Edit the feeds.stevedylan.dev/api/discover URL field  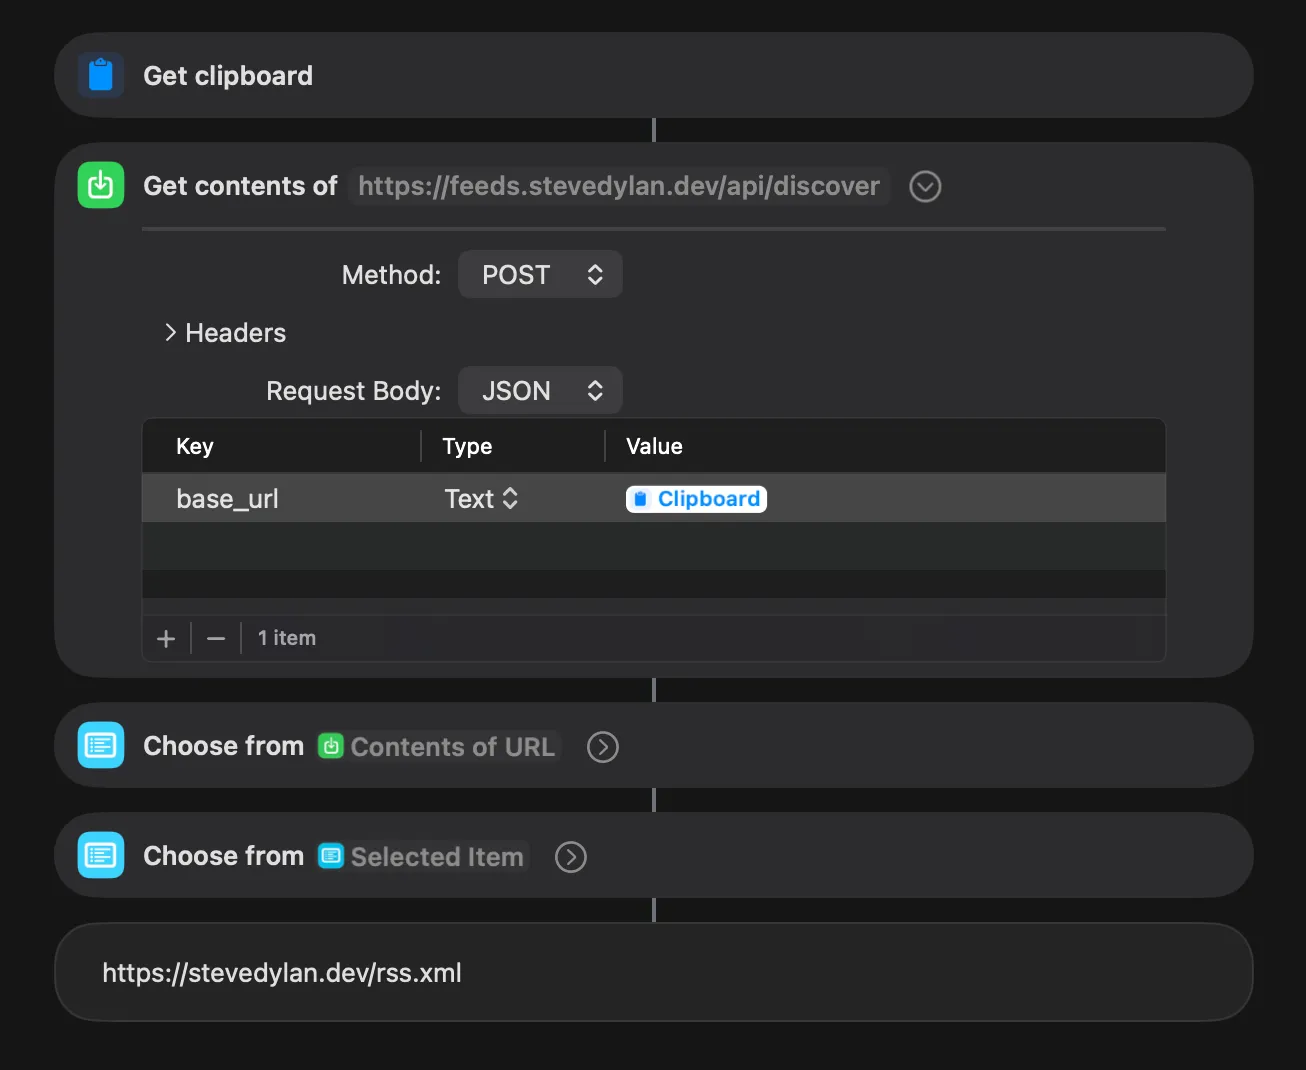tap(619, 186)
